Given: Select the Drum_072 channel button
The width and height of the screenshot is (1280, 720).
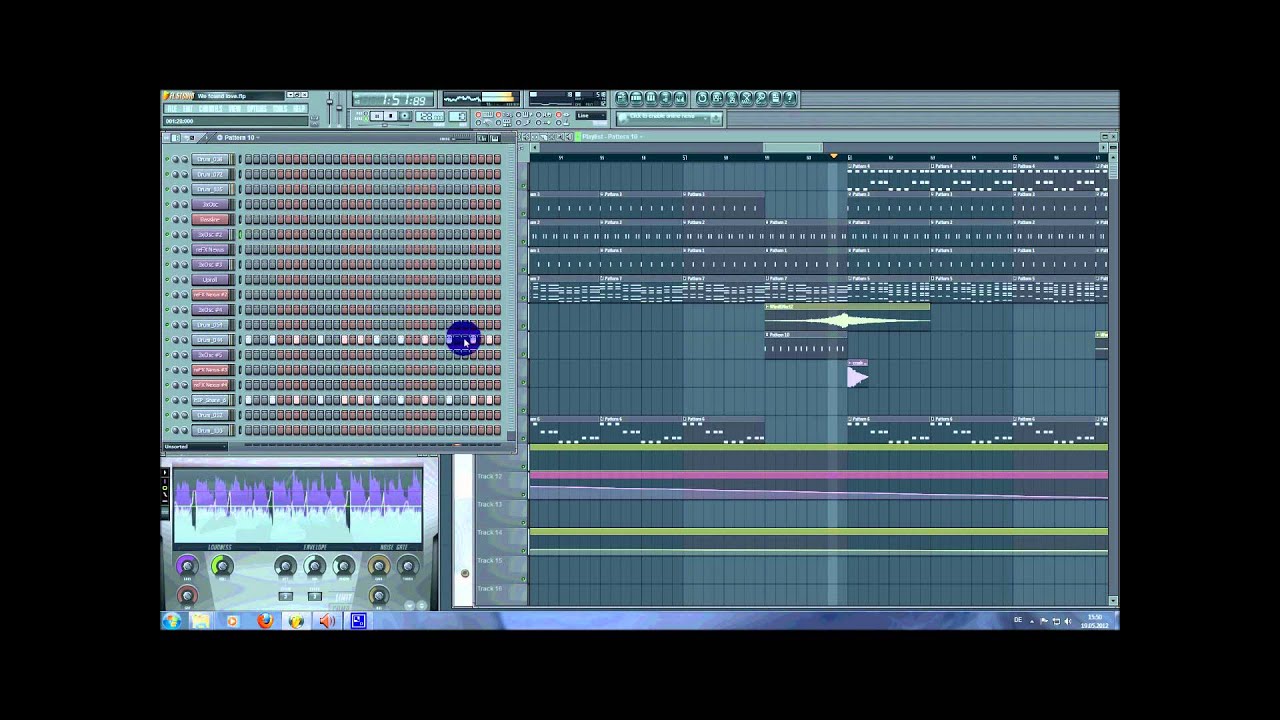Looking at the screenshot, I should (210, 174).
